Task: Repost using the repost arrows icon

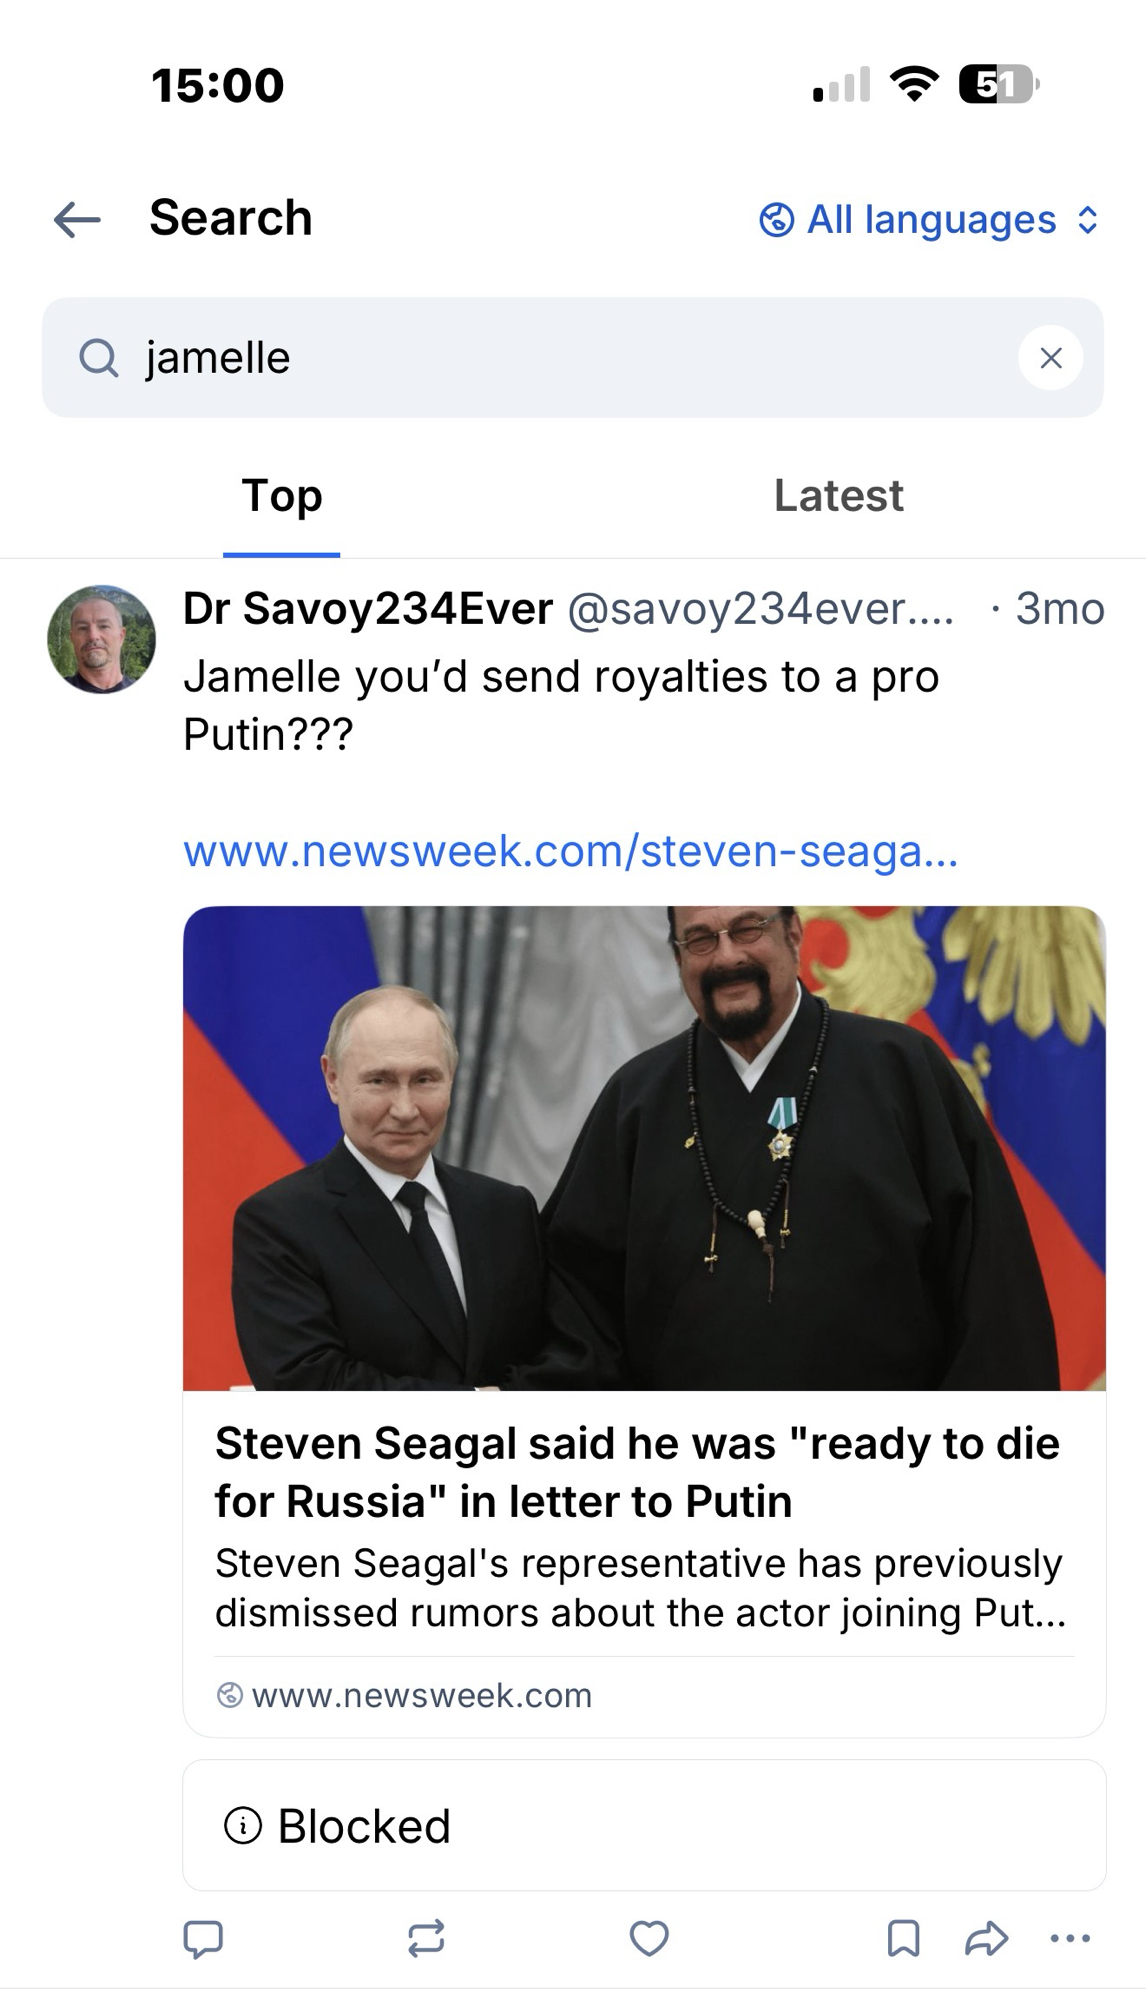Action: tap(426, 1938)
